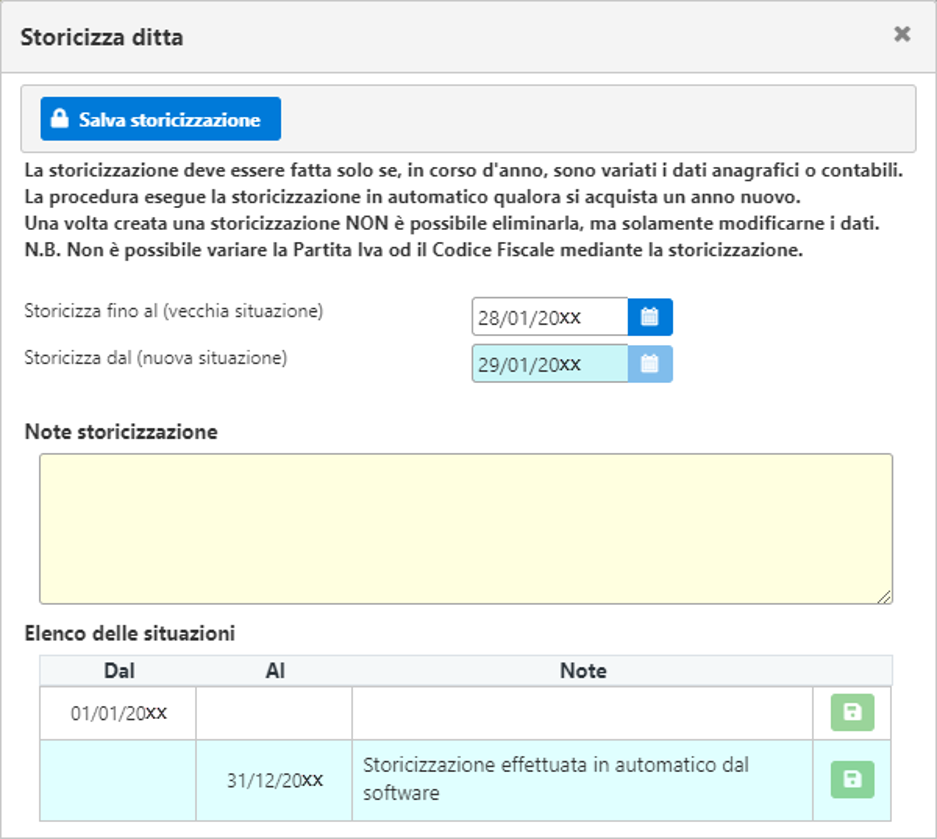937x839 pixels.
Task: Focus the Storicizza dal date field
Action: (549, 364)
